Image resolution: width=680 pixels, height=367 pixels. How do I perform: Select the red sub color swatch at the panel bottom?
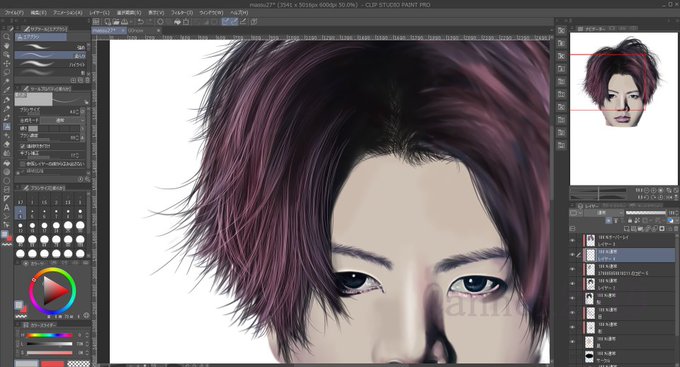point(52,364)
